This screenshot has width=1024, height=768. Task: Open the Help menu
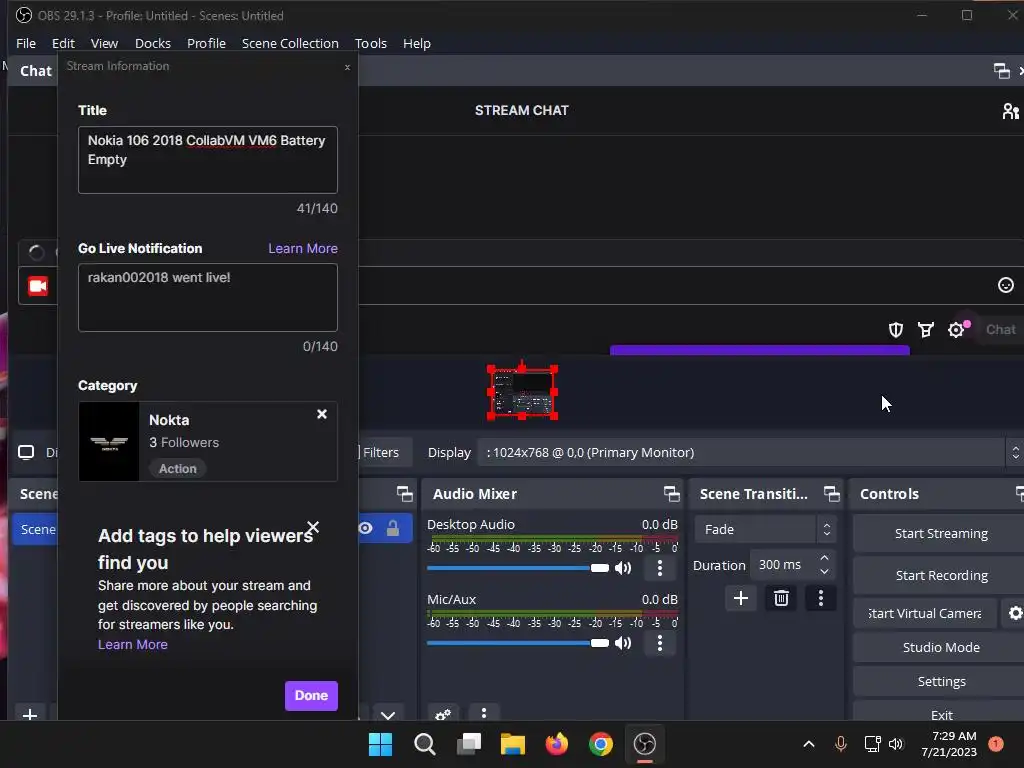click(x=417, y=43)
